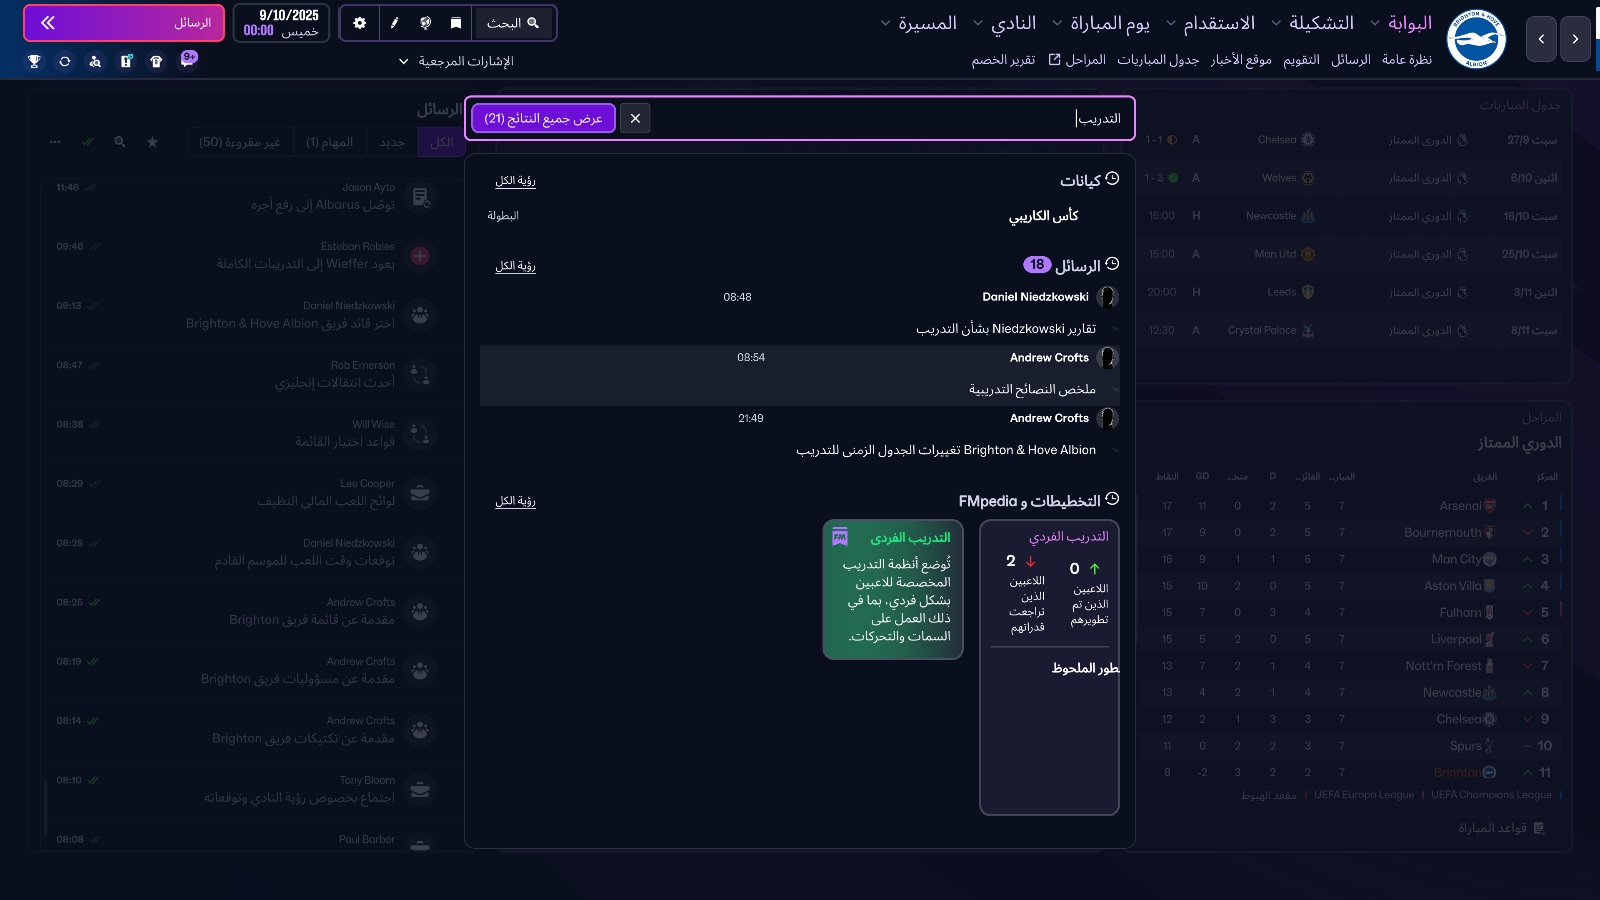
Task: Open the chat bubble with 9+ badge
Action: [187, 60]
